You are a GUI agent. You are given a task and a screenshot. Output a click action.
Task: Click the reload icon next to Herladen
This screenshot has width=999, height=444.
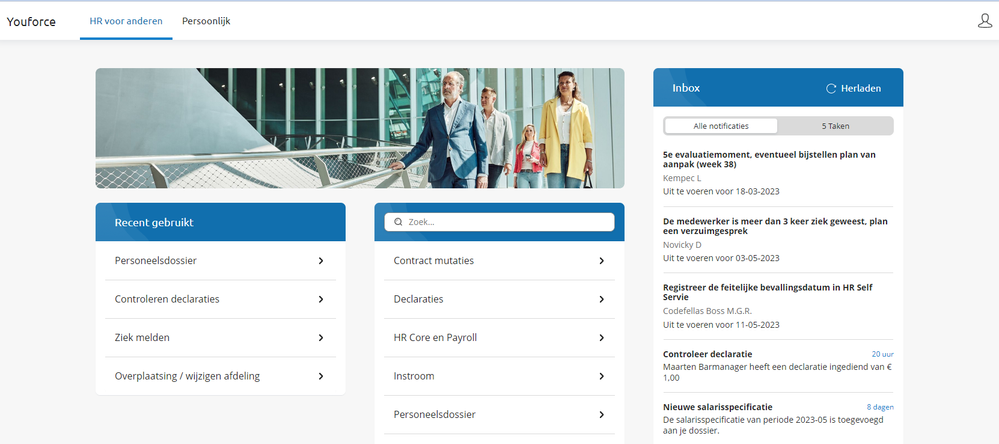[831, 89]
